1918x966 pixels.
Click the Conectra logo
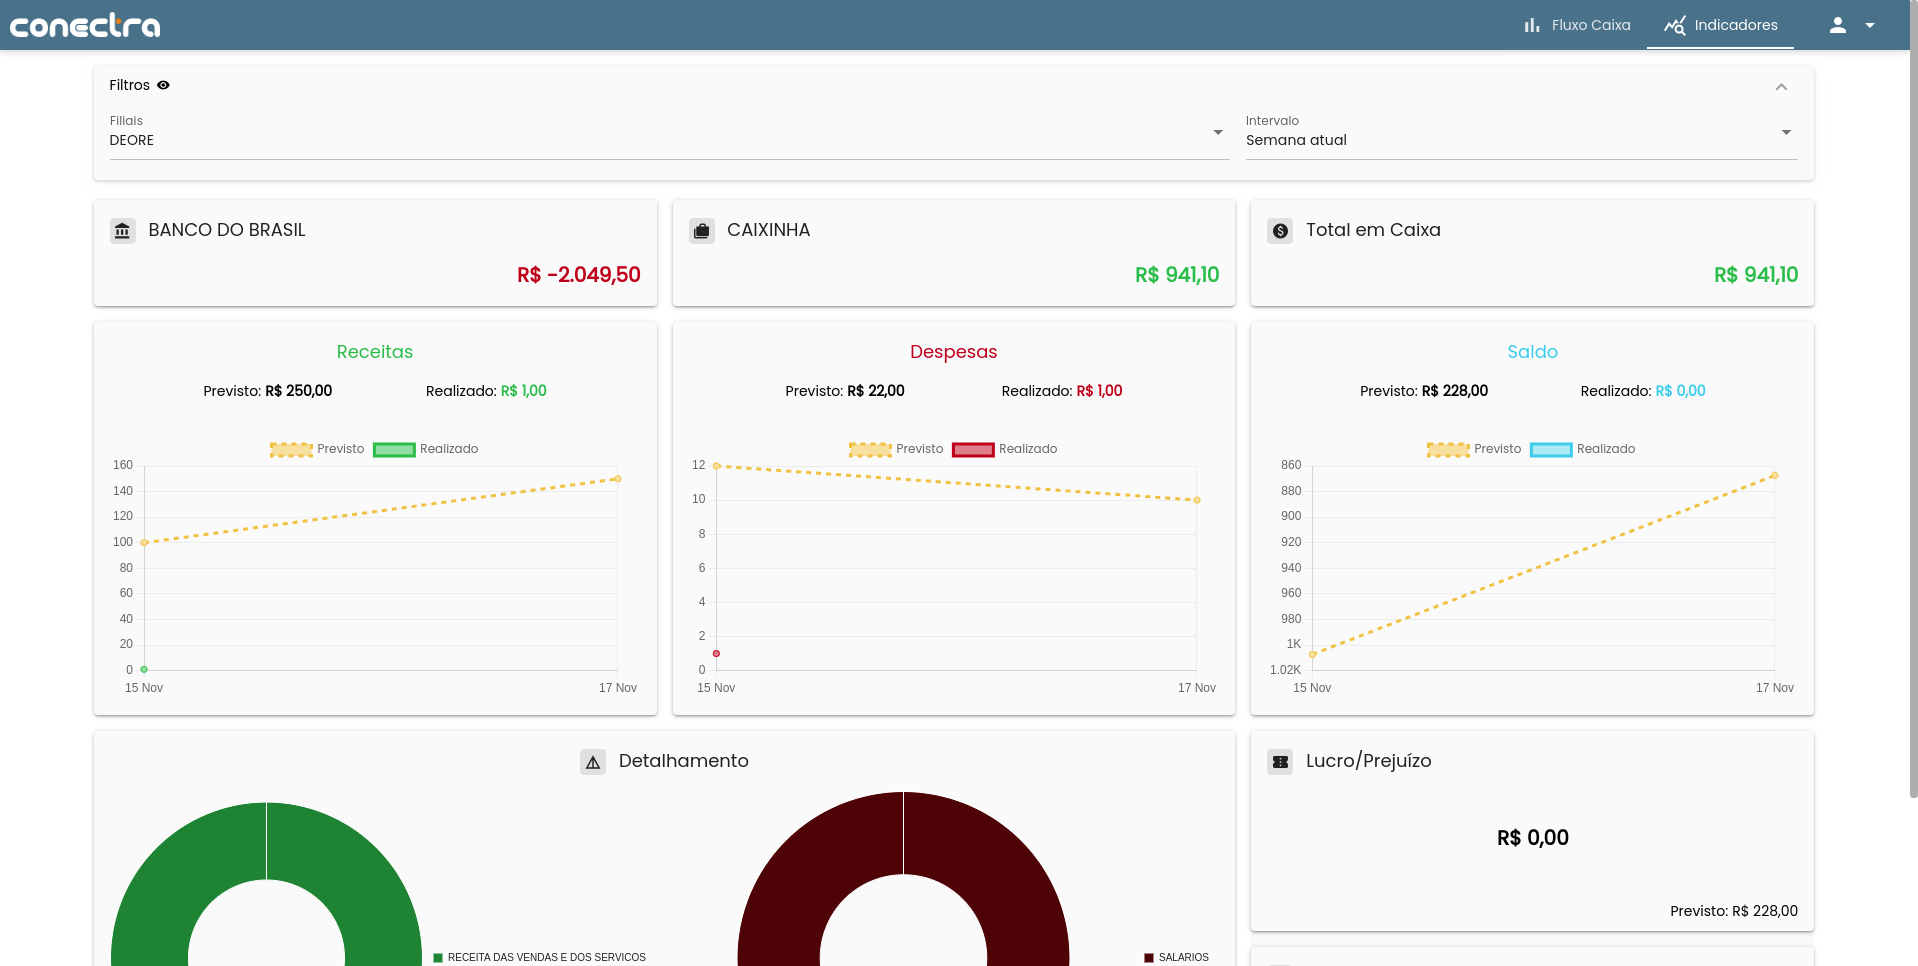point(85,25)
